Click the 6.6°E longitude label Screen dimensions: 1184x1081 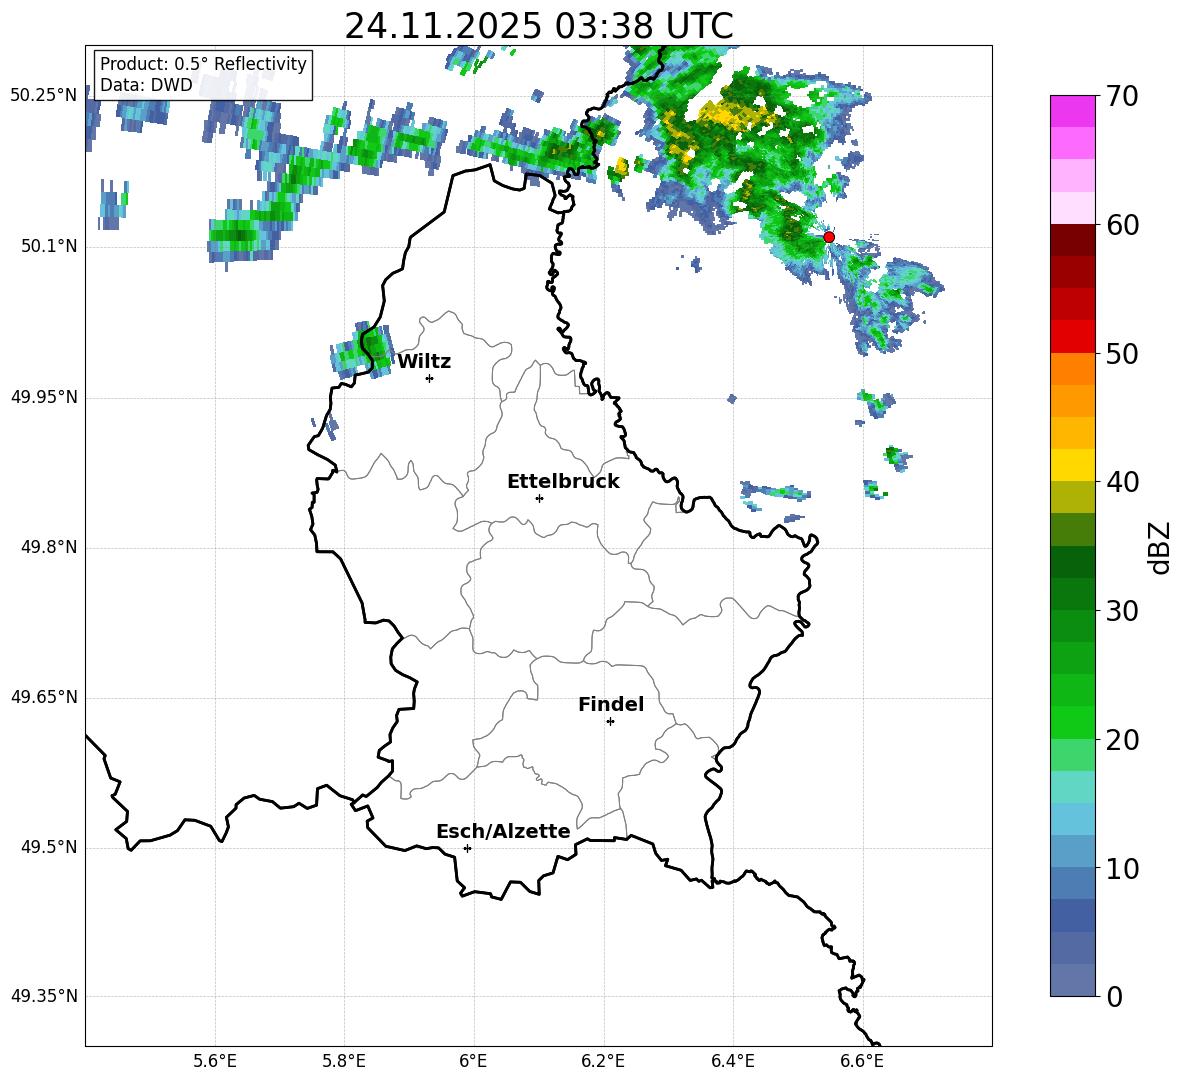click(862, 1061)
